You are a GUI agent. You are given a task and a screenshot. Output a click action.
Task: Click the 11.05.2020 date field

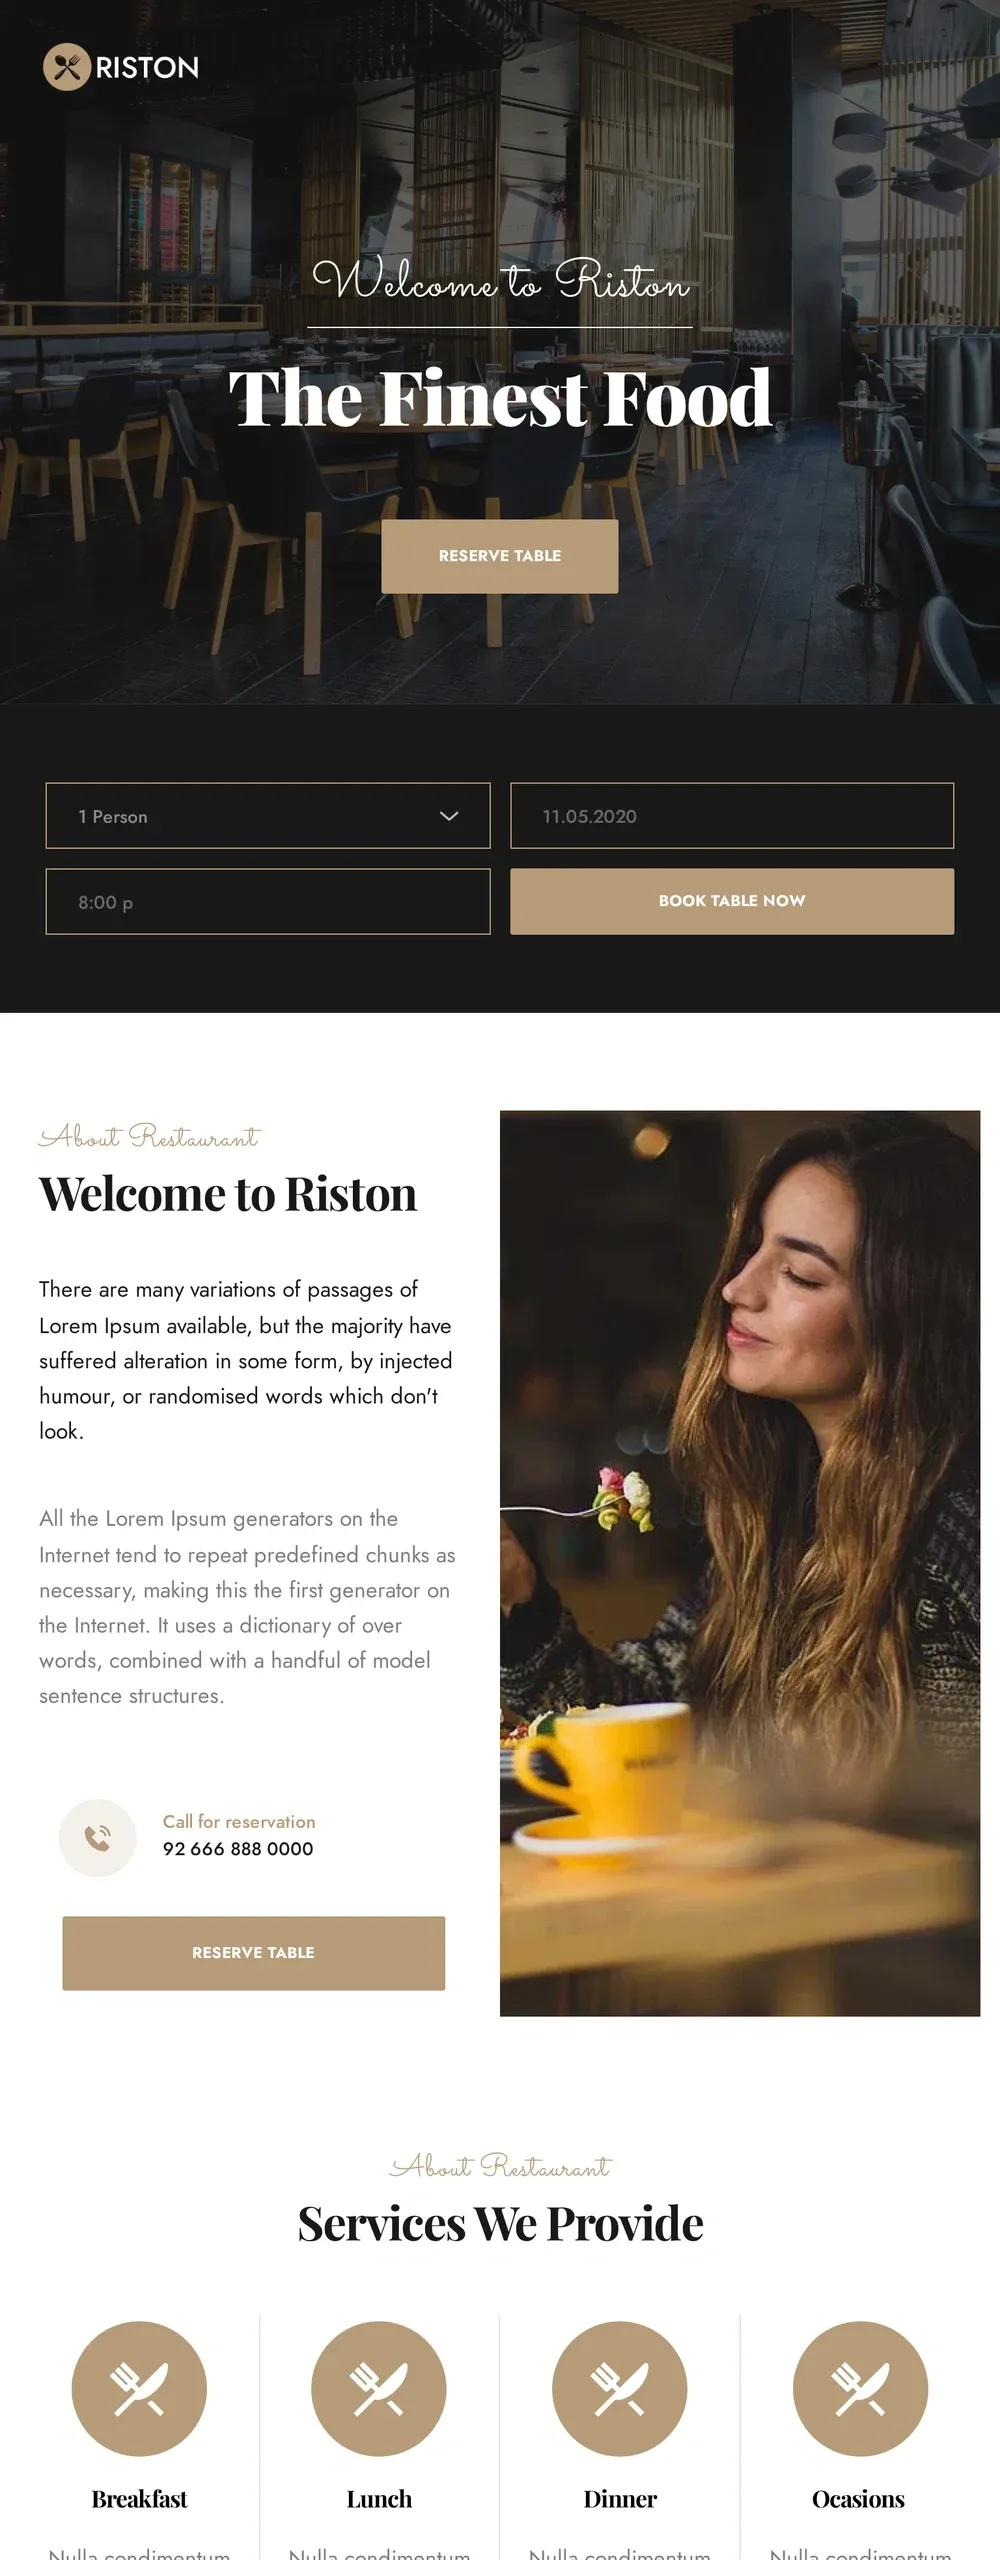pos(732,816)
